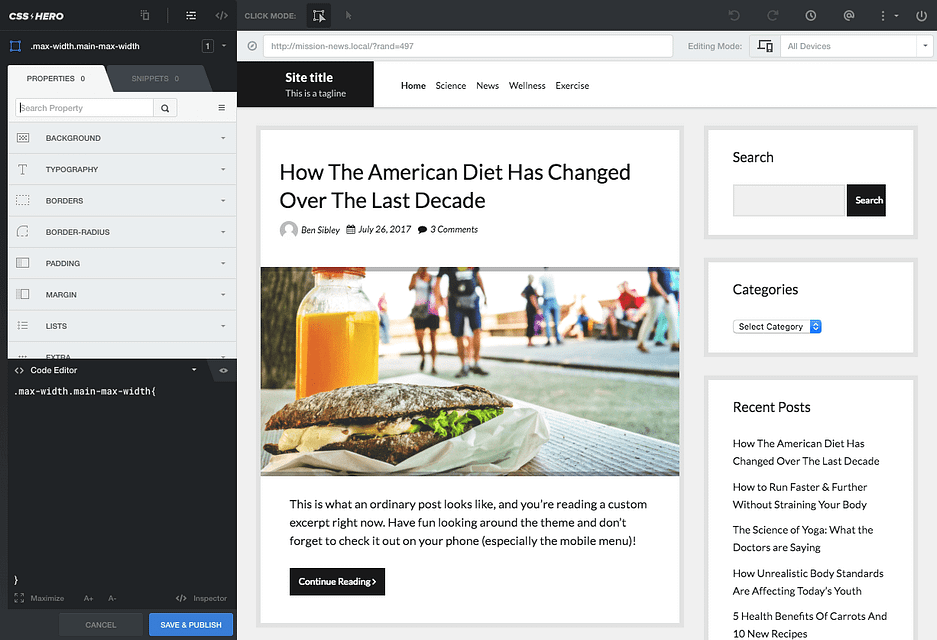Expand the Background property section
Viewport: 937px width, 640px height.
123,138
